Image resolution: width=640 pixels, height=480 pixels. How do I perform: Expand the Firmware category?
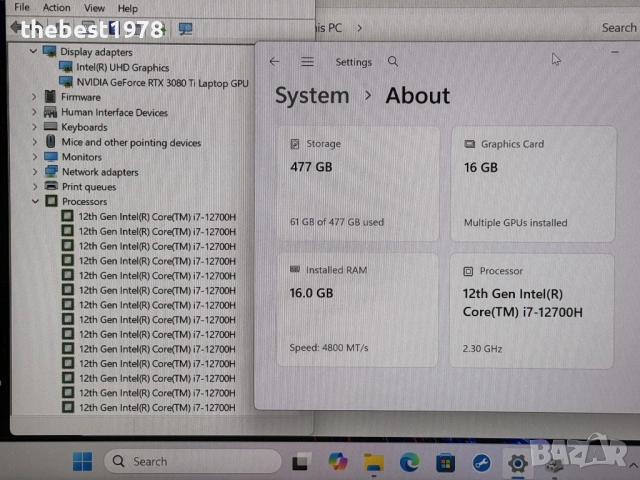(x=34, y=97)
